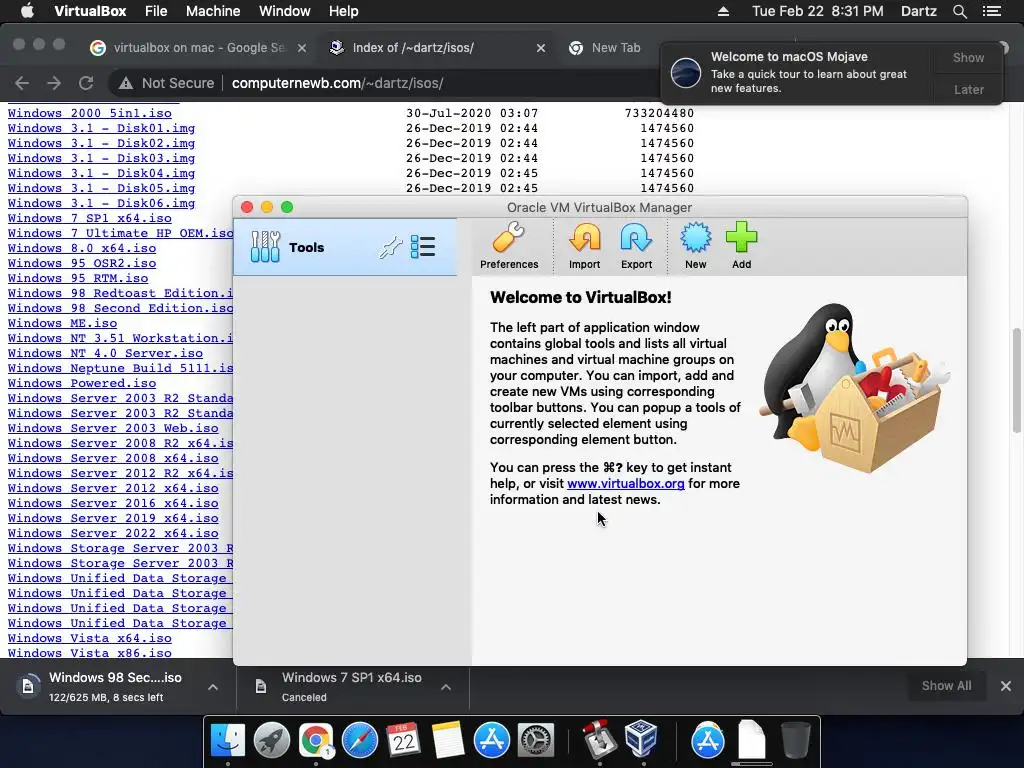Image resolution: width=1024 pixels, height=768 pixels.
Task: Click the Not Secure warning icon
Action: (x=125, y=83)
